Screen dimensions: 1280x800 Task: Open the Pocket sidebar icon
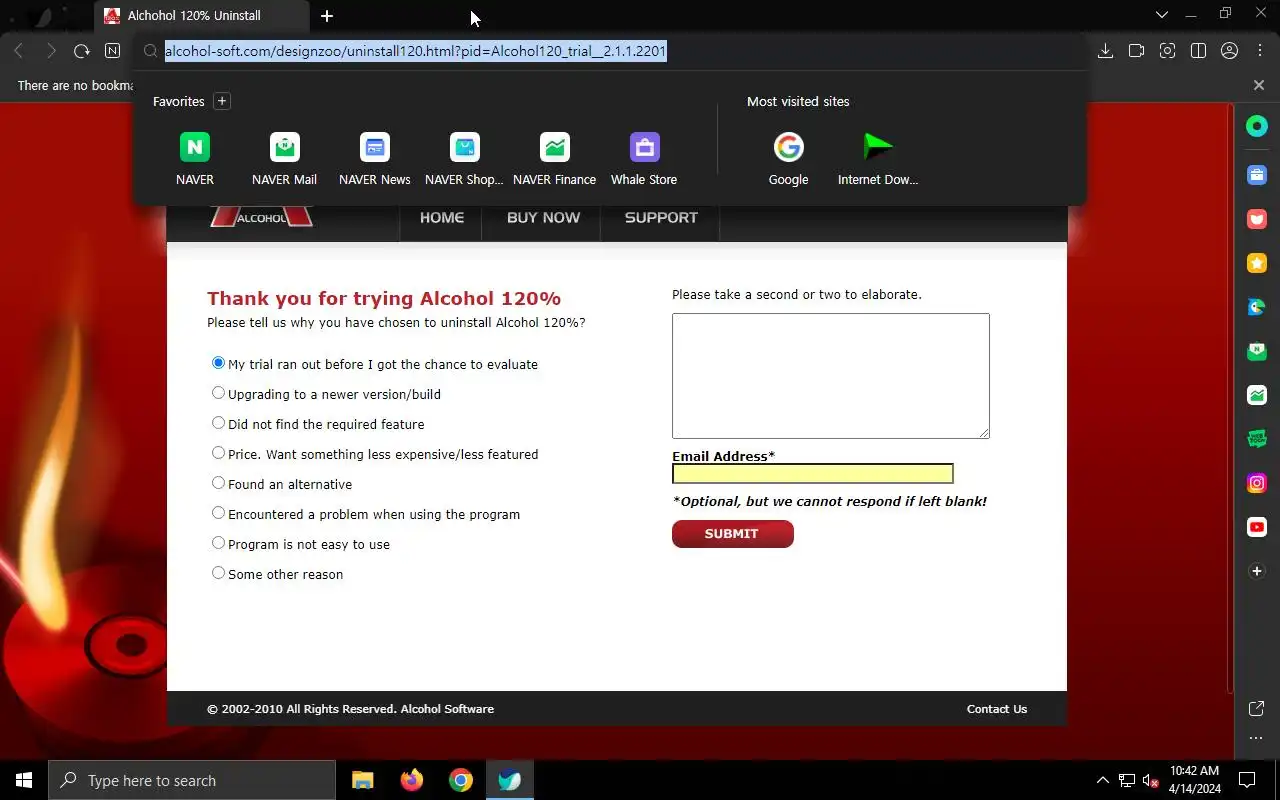coord(1257,219)
